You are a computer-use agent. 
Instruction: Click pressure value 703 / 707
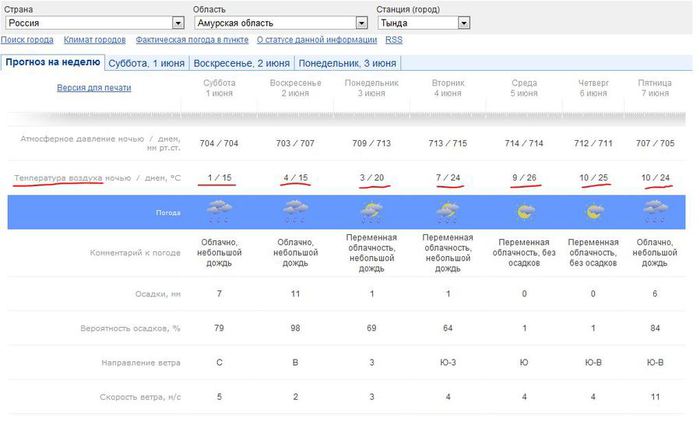296,143
